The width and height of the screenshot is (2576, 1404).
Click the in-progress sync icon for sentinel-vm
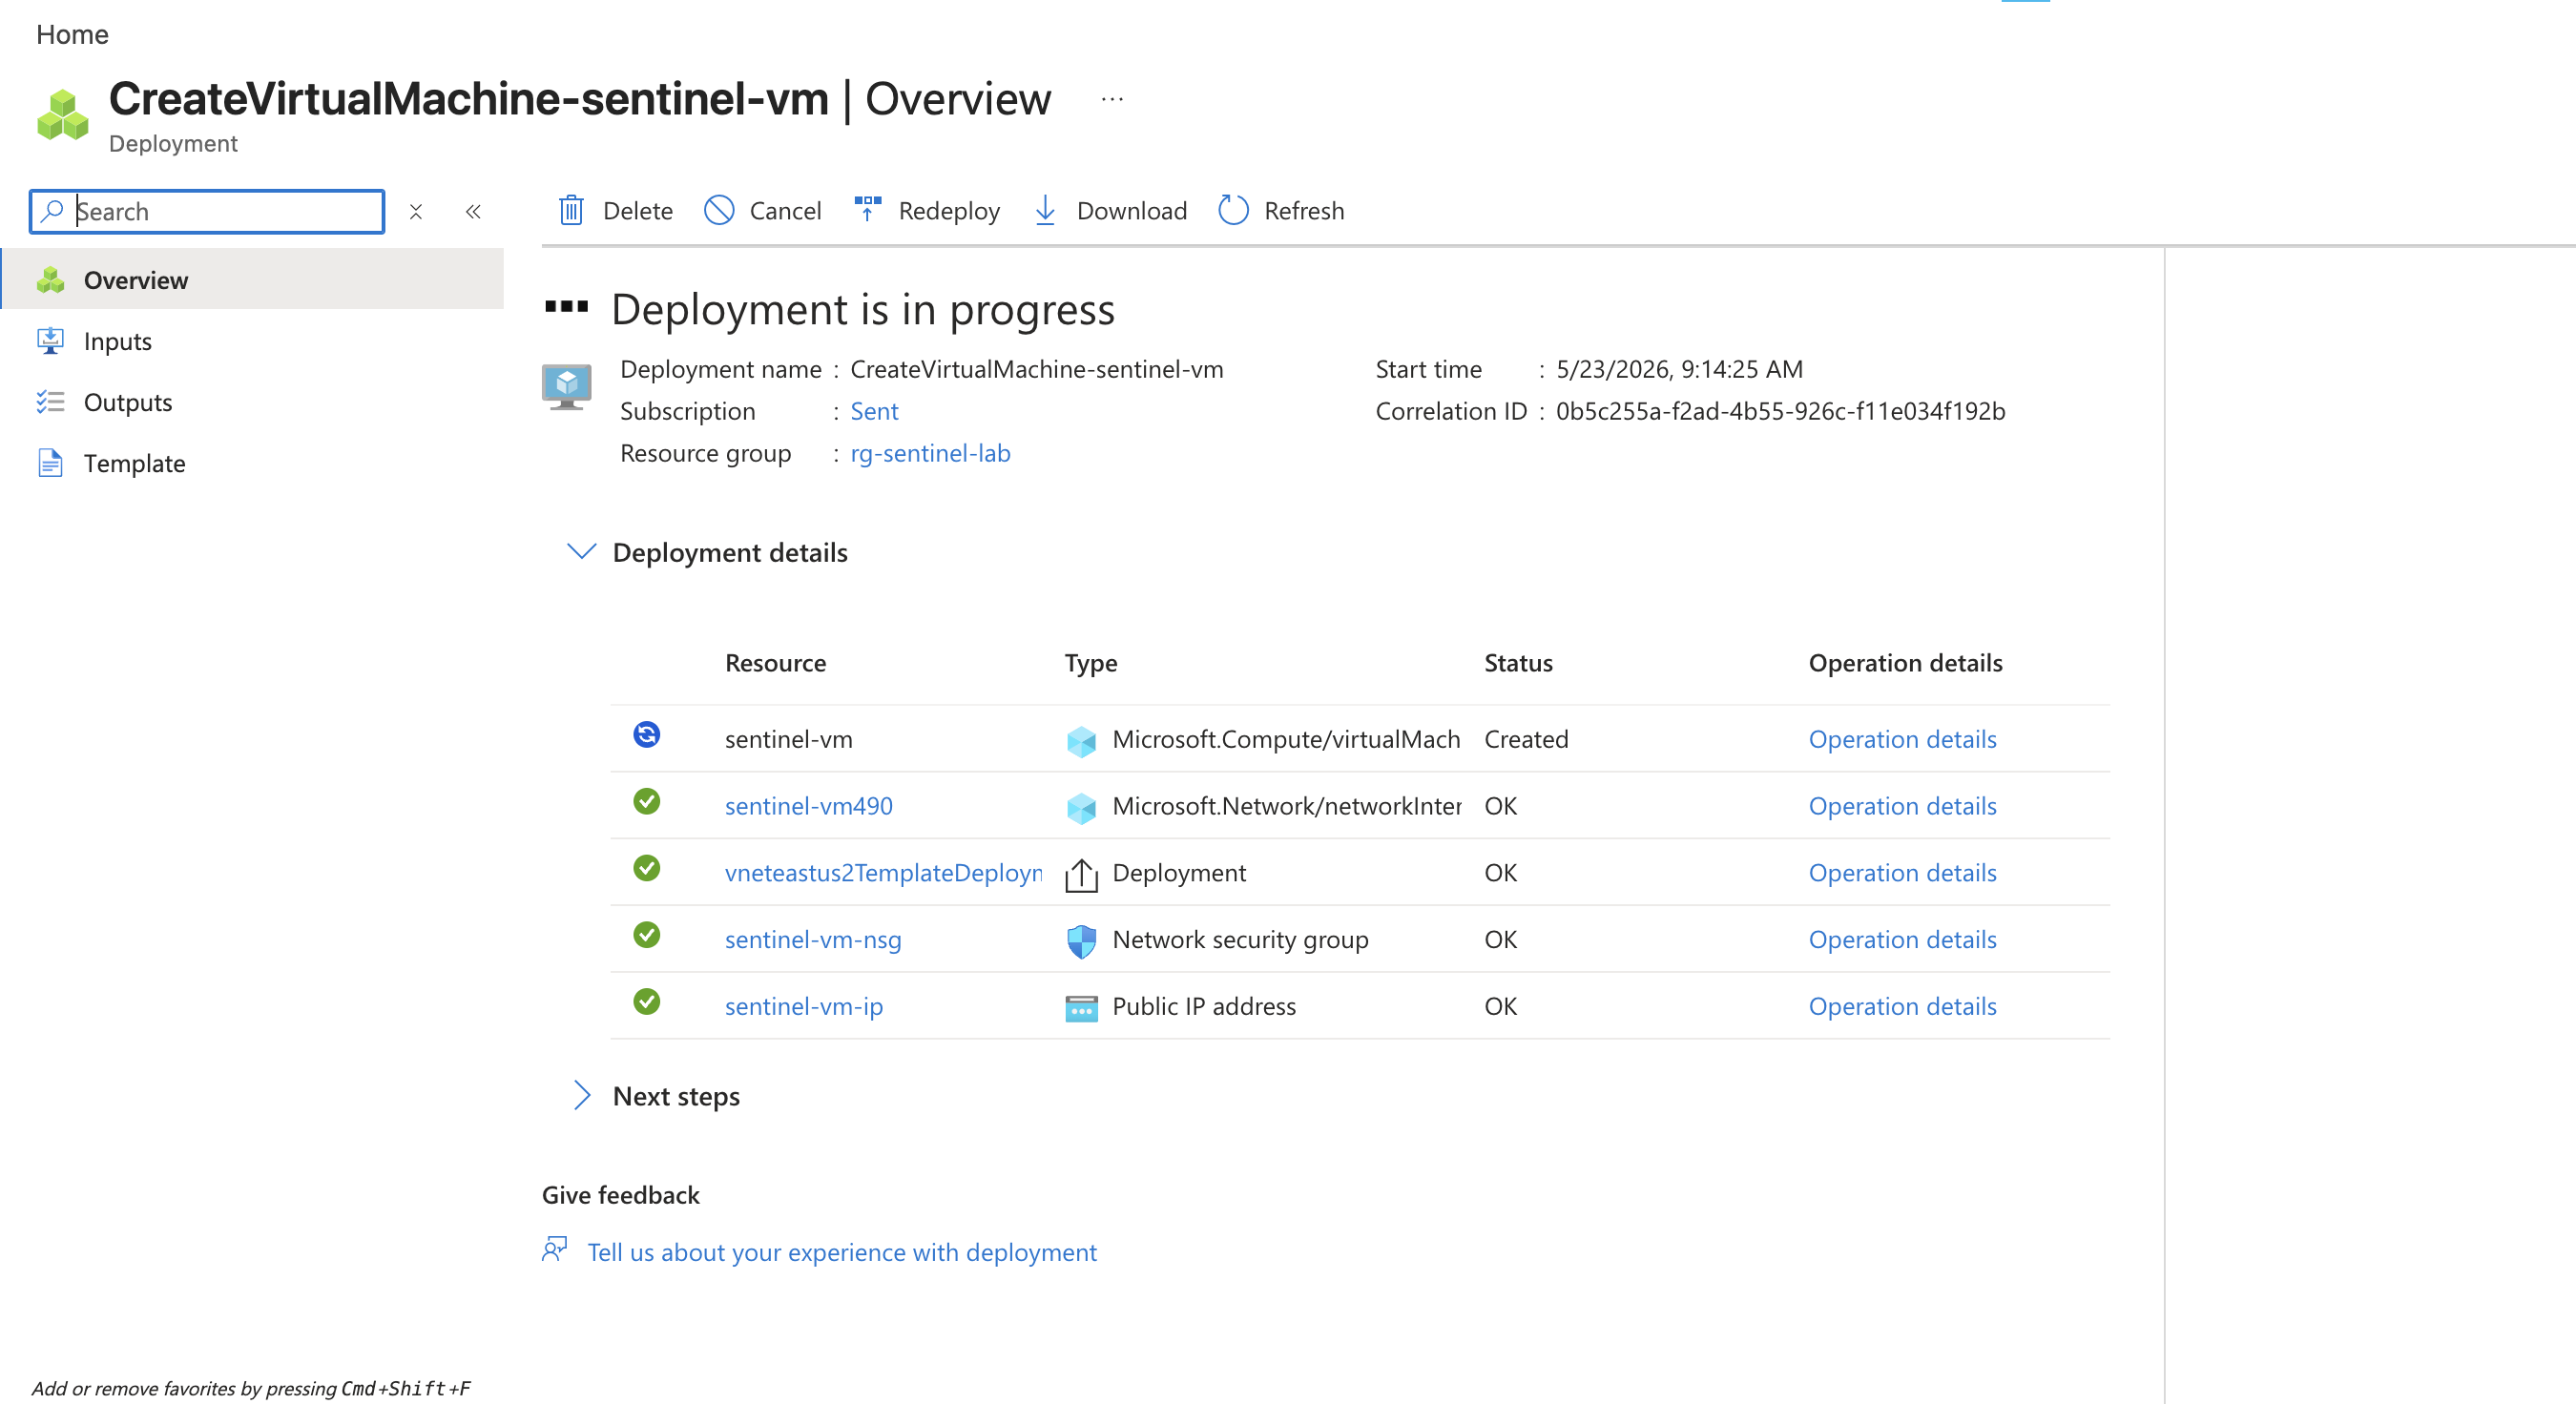coord(646,734)
